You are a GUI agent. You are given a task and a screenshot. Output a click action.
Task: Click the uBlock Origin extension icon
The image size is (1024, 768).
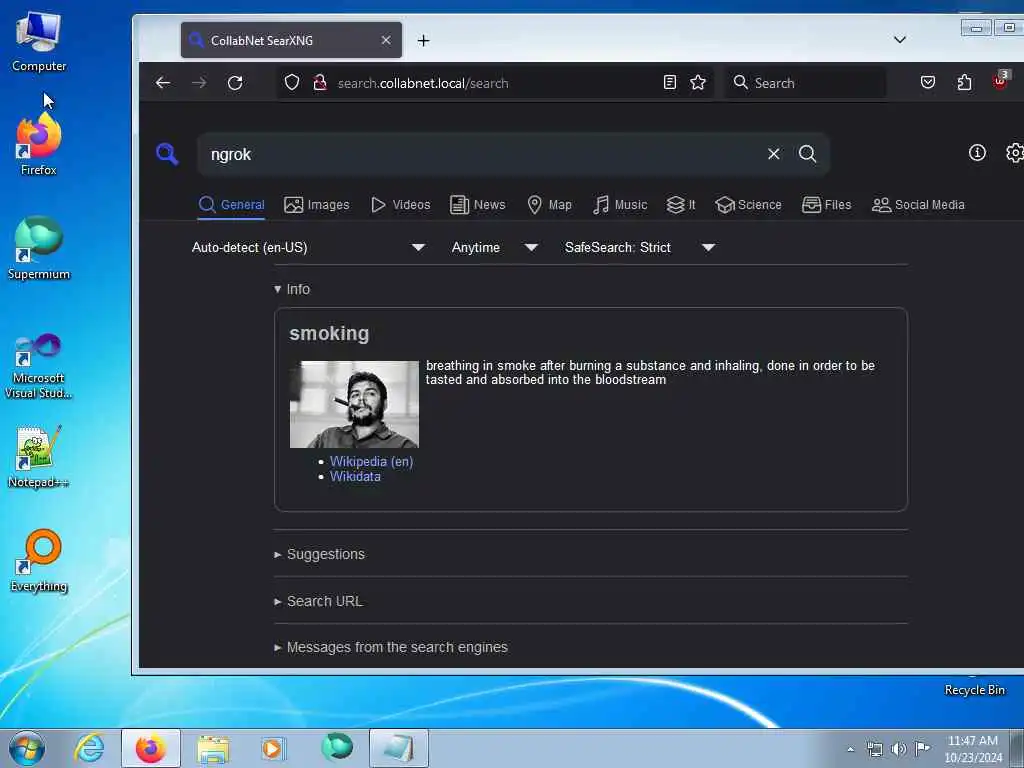tap(1000, 81)
